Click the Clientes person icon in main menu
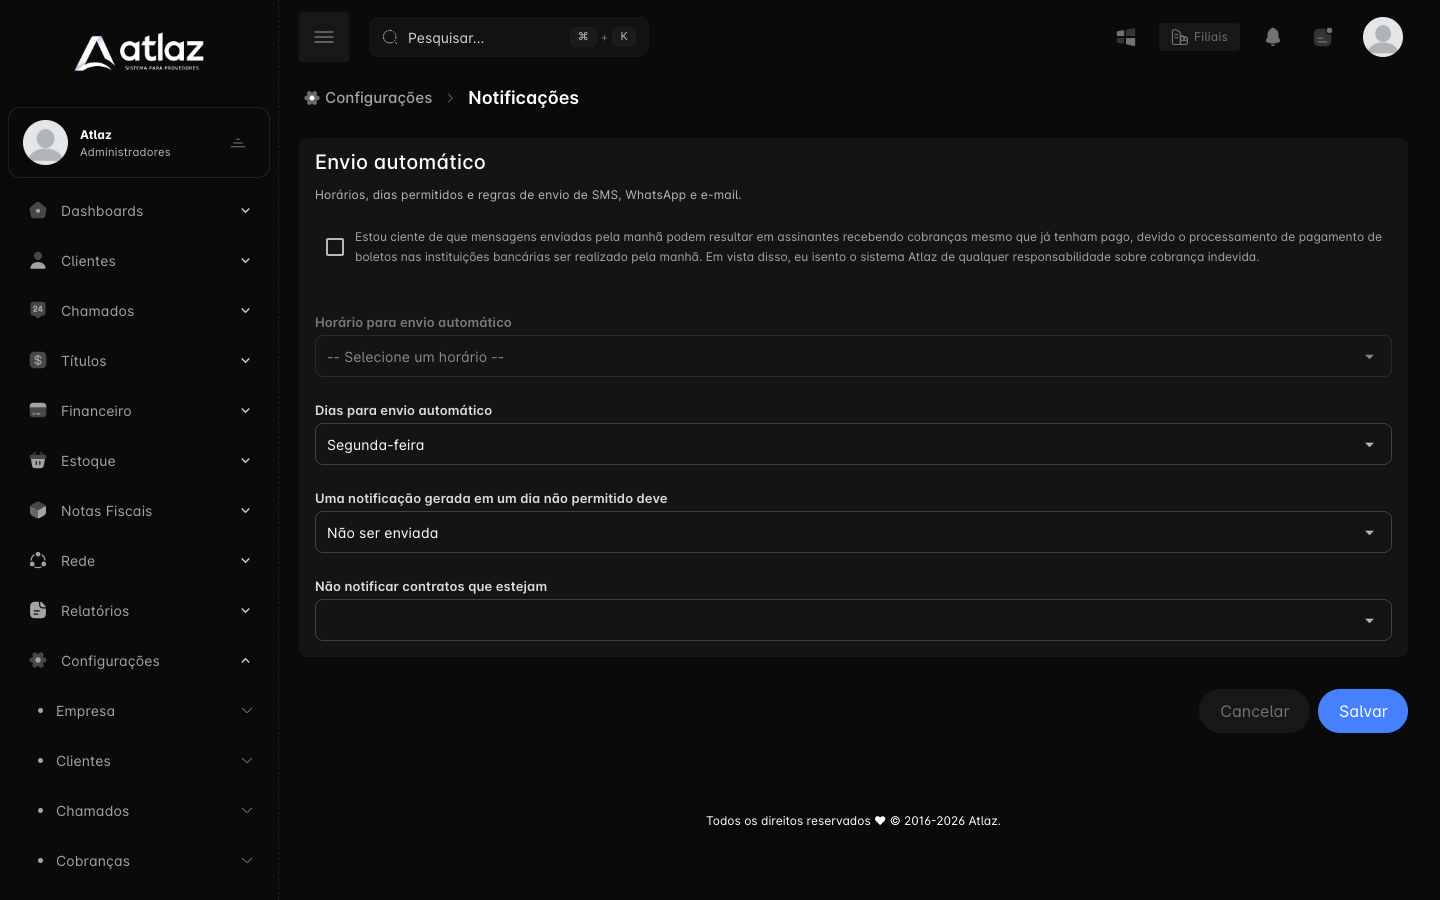Viewport: 1440px width, 900px height. click(x=38, y=260)
